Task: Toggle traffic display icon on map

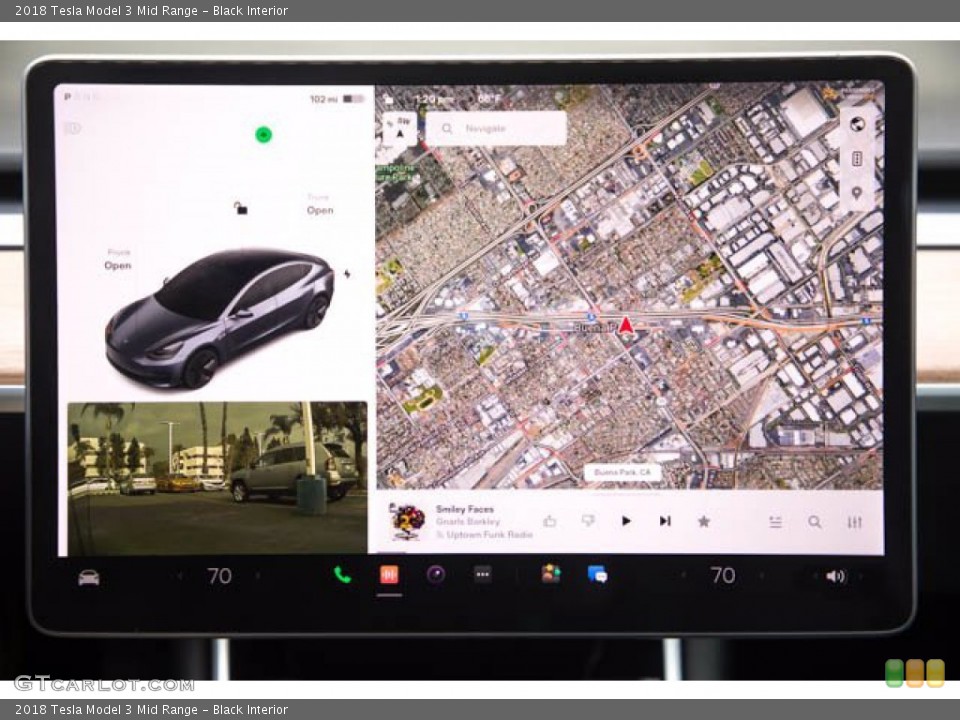Action: [x=857, y=159]
